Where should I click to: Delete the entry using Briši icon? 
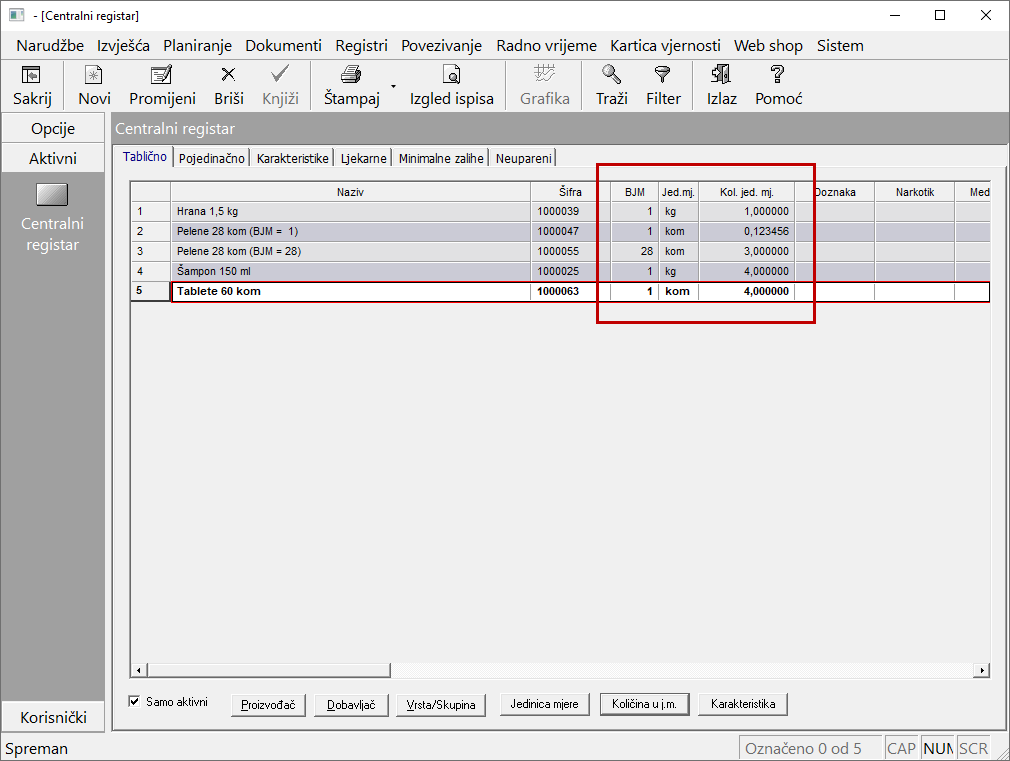pyautogui.click(x=228, y=76)
